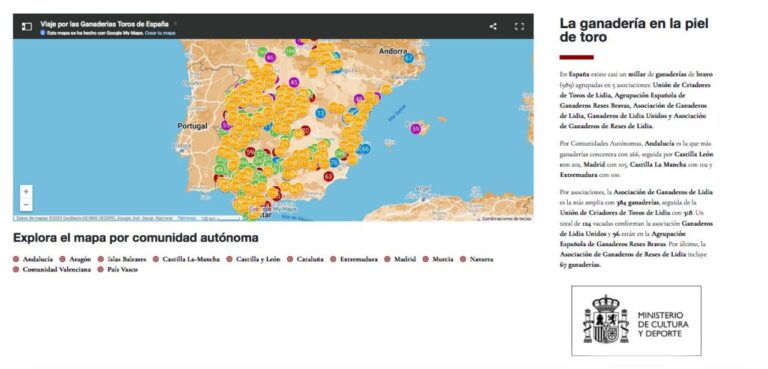
Task: Open the map legend sidebar toggle icon
Action: (x=26, y=26)
